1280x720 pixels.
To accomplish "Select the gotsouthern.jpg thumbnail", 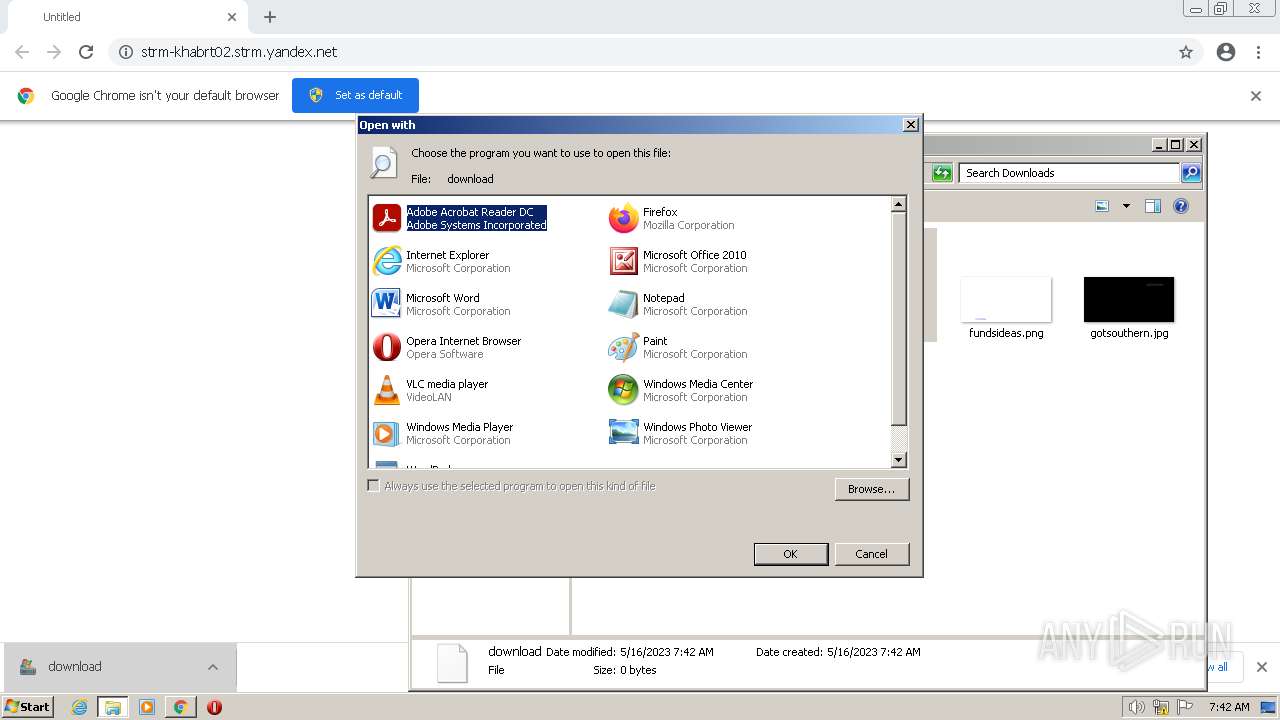I will tap(1129, 300).
